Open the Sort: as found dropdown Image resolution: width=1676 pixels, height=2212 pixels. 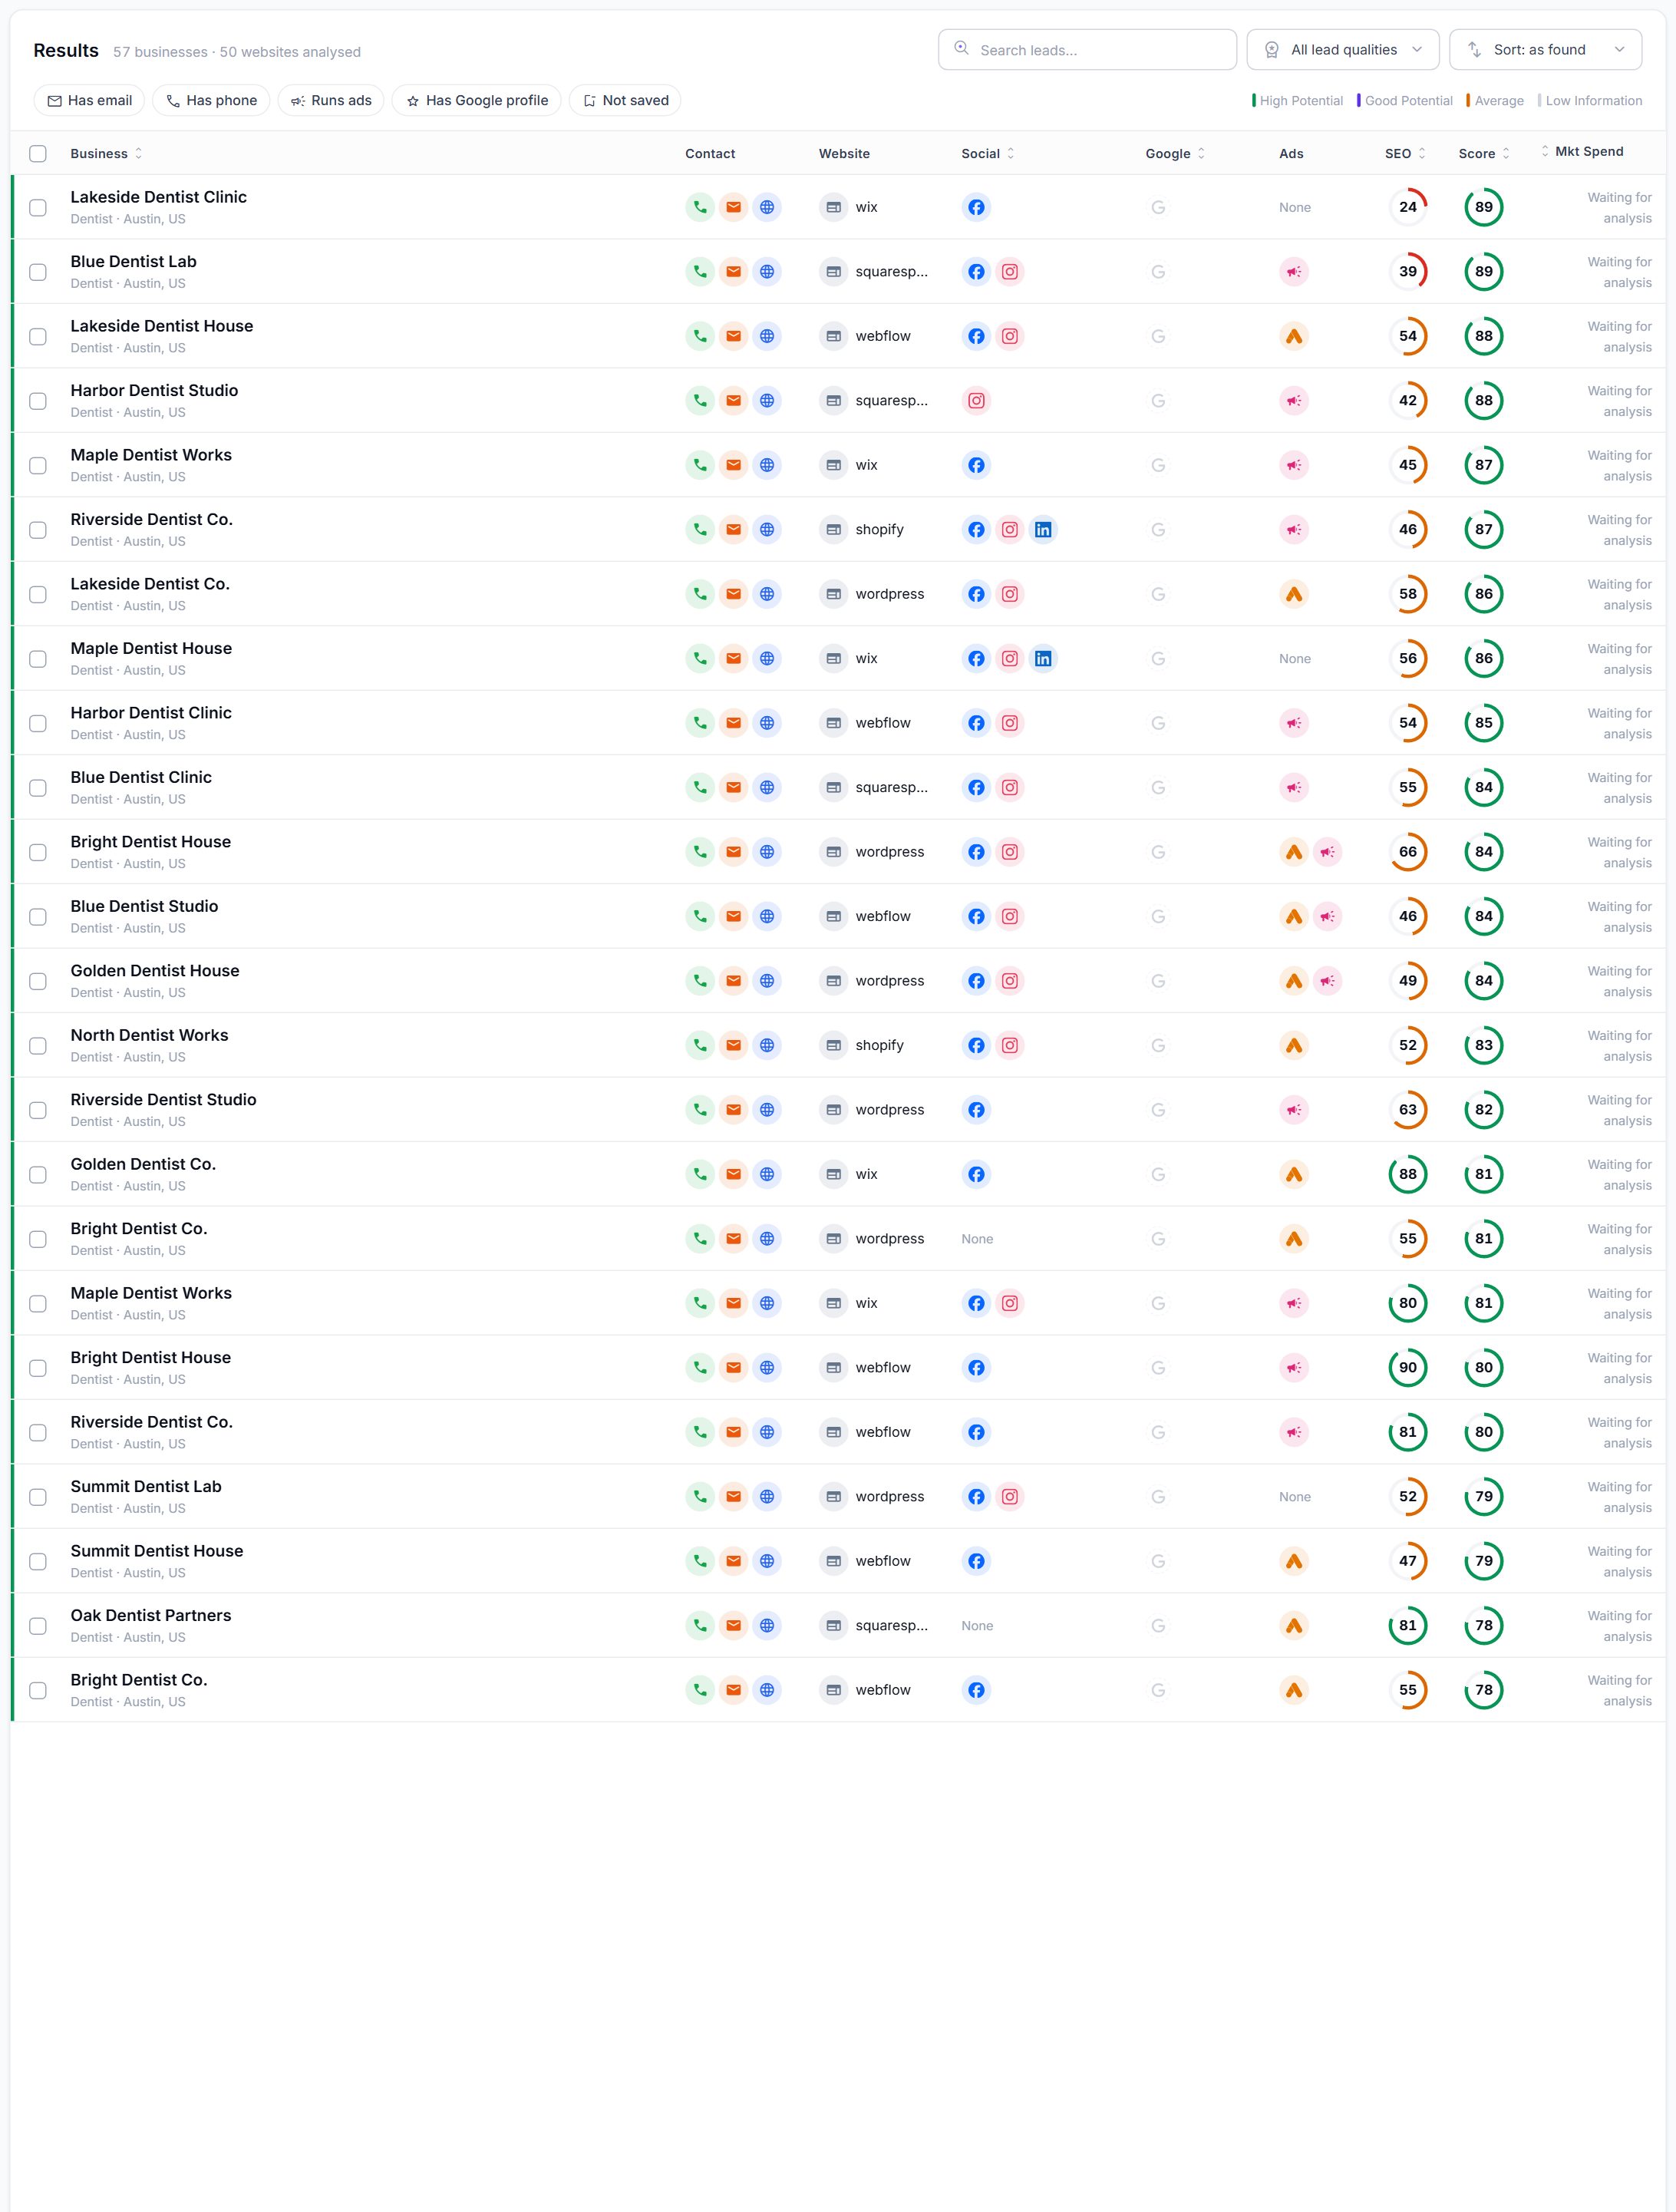point(1545,50)
